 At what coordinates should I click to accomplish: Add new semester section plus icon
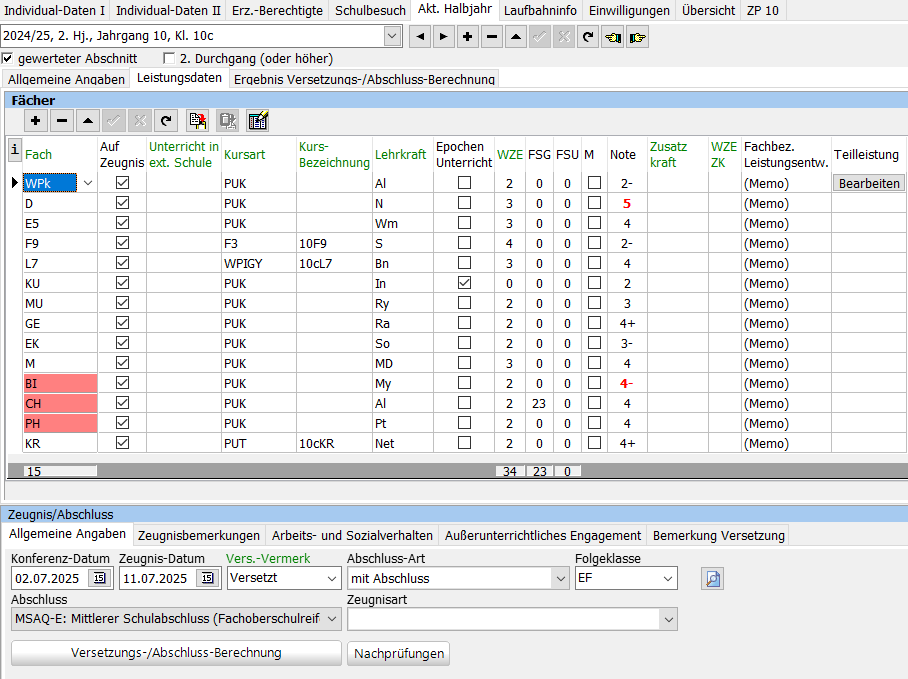[x=467, y=37]
